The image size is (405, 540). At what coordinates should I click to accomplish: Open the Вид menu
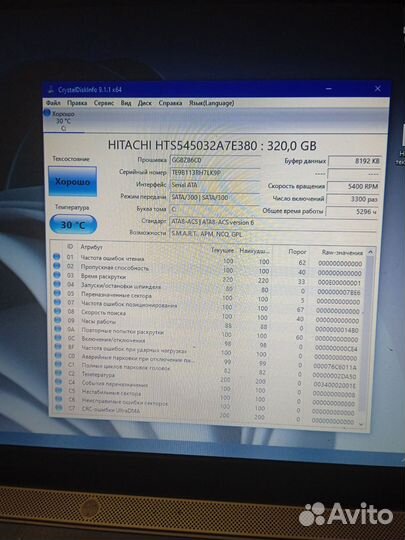point(126,103)
